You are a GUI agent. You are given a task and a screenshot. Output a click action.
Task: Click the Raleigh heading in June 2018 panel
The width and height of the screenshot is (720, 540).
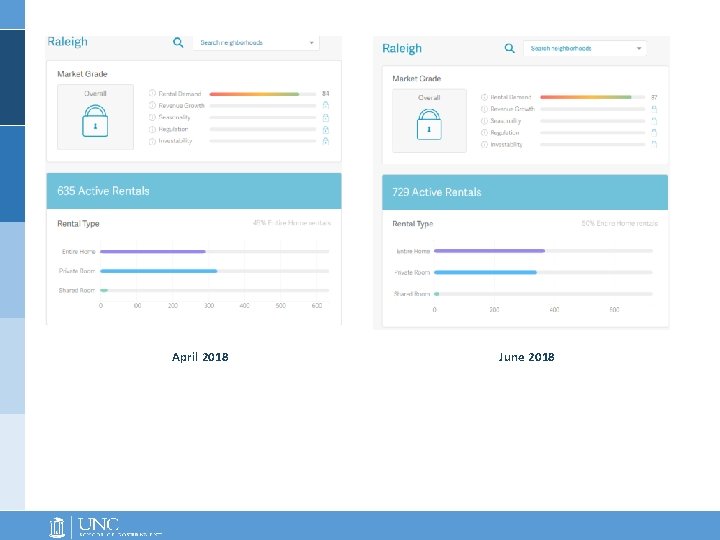coord(402,48)
